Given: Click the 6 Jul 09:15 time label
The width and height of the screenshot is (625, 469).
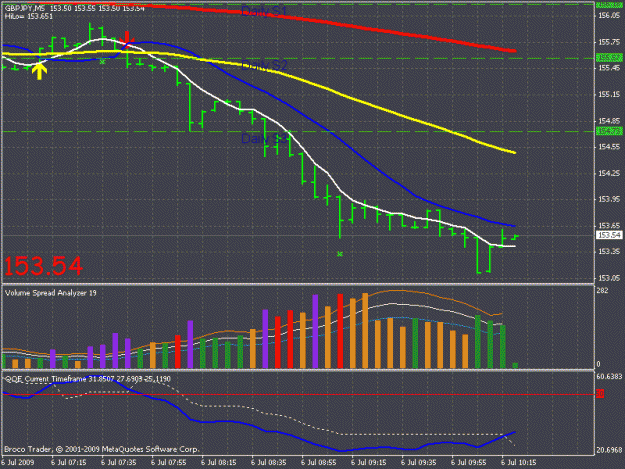Looking at the screenshot, I should (x=369, y=463).
